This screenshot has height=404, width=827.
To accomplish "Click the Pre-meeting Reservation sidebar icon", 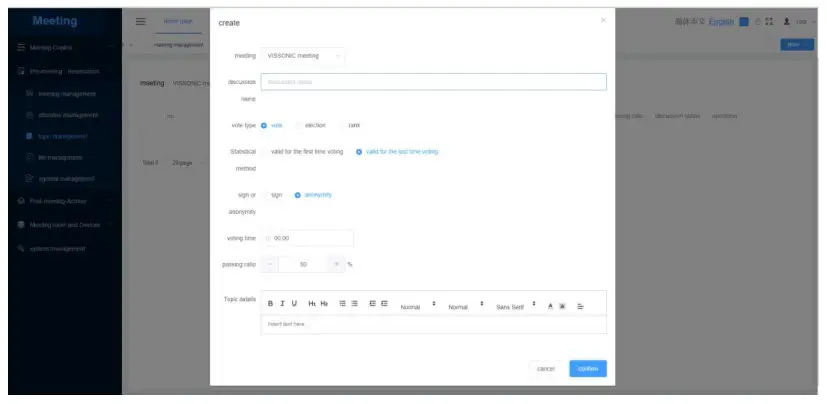I will pos(21,71).
